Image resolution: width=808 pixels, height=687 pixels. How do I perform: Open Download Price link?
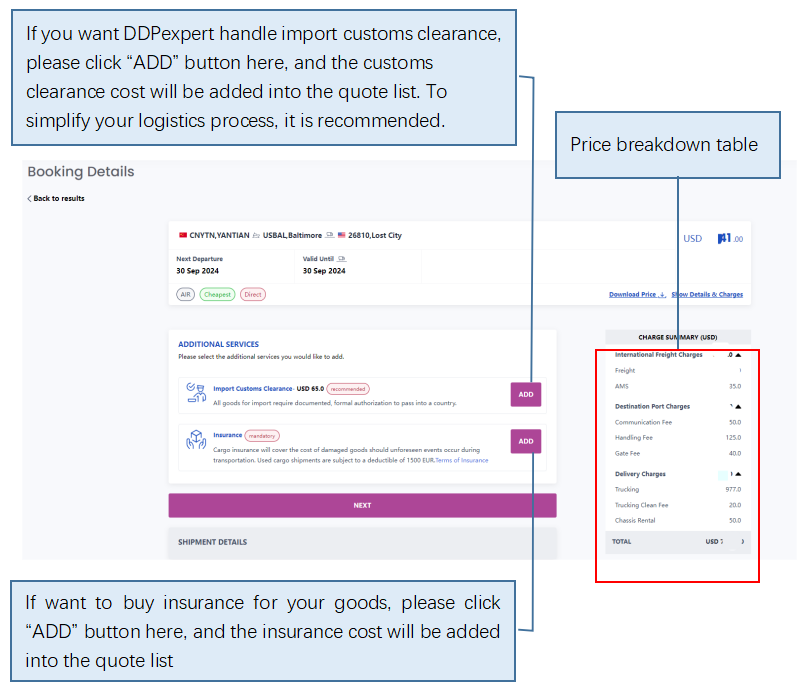637,294
